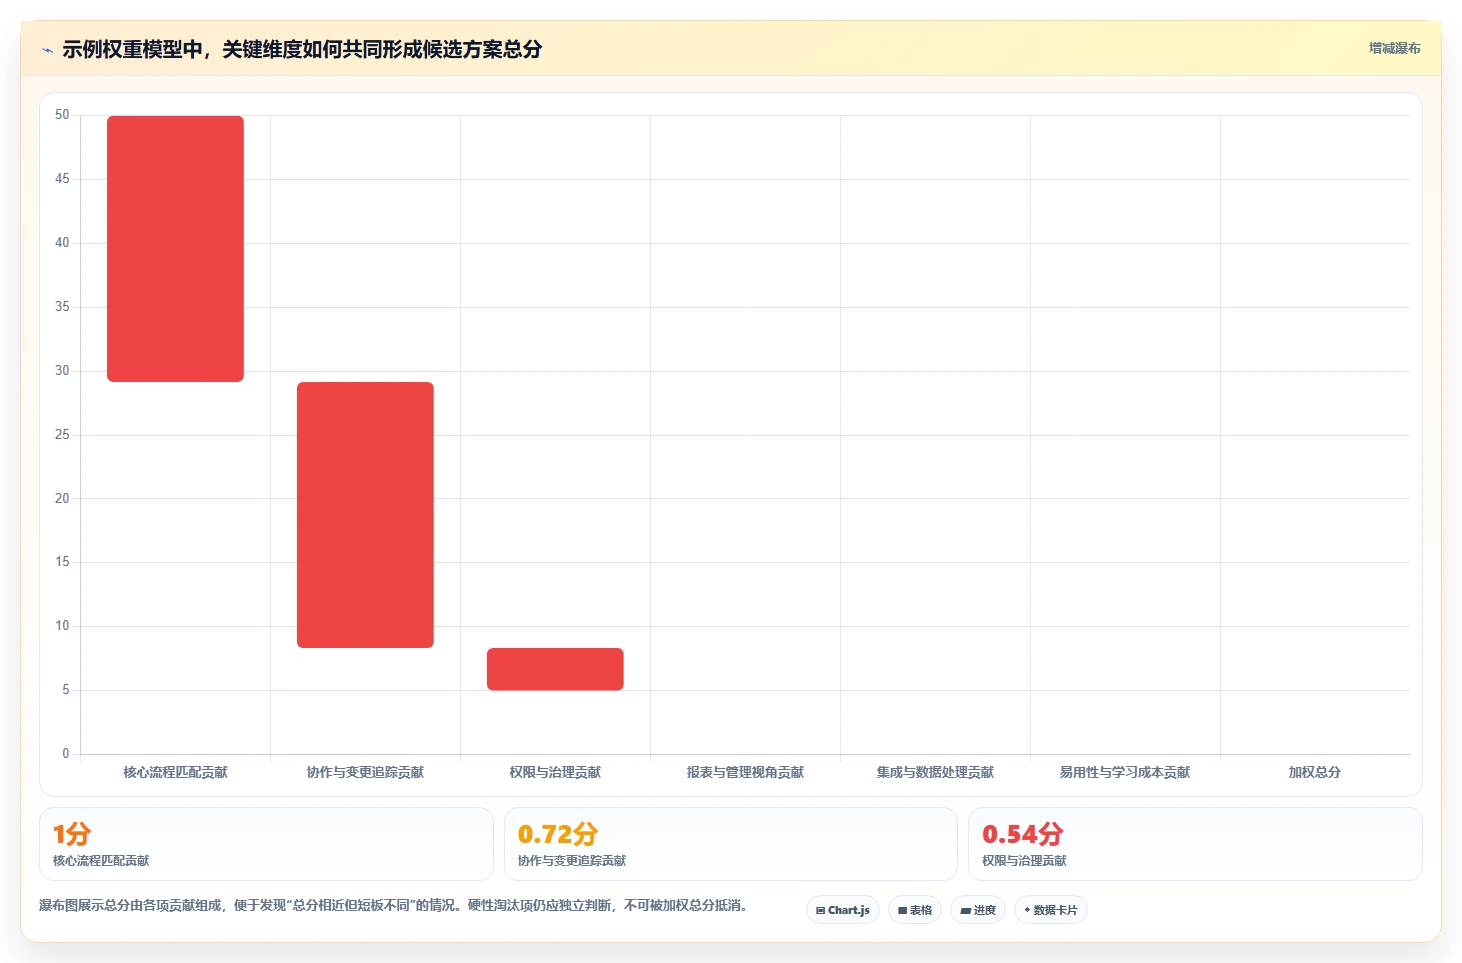
Task: Click y-axis tick value 25
Action: 62,435
